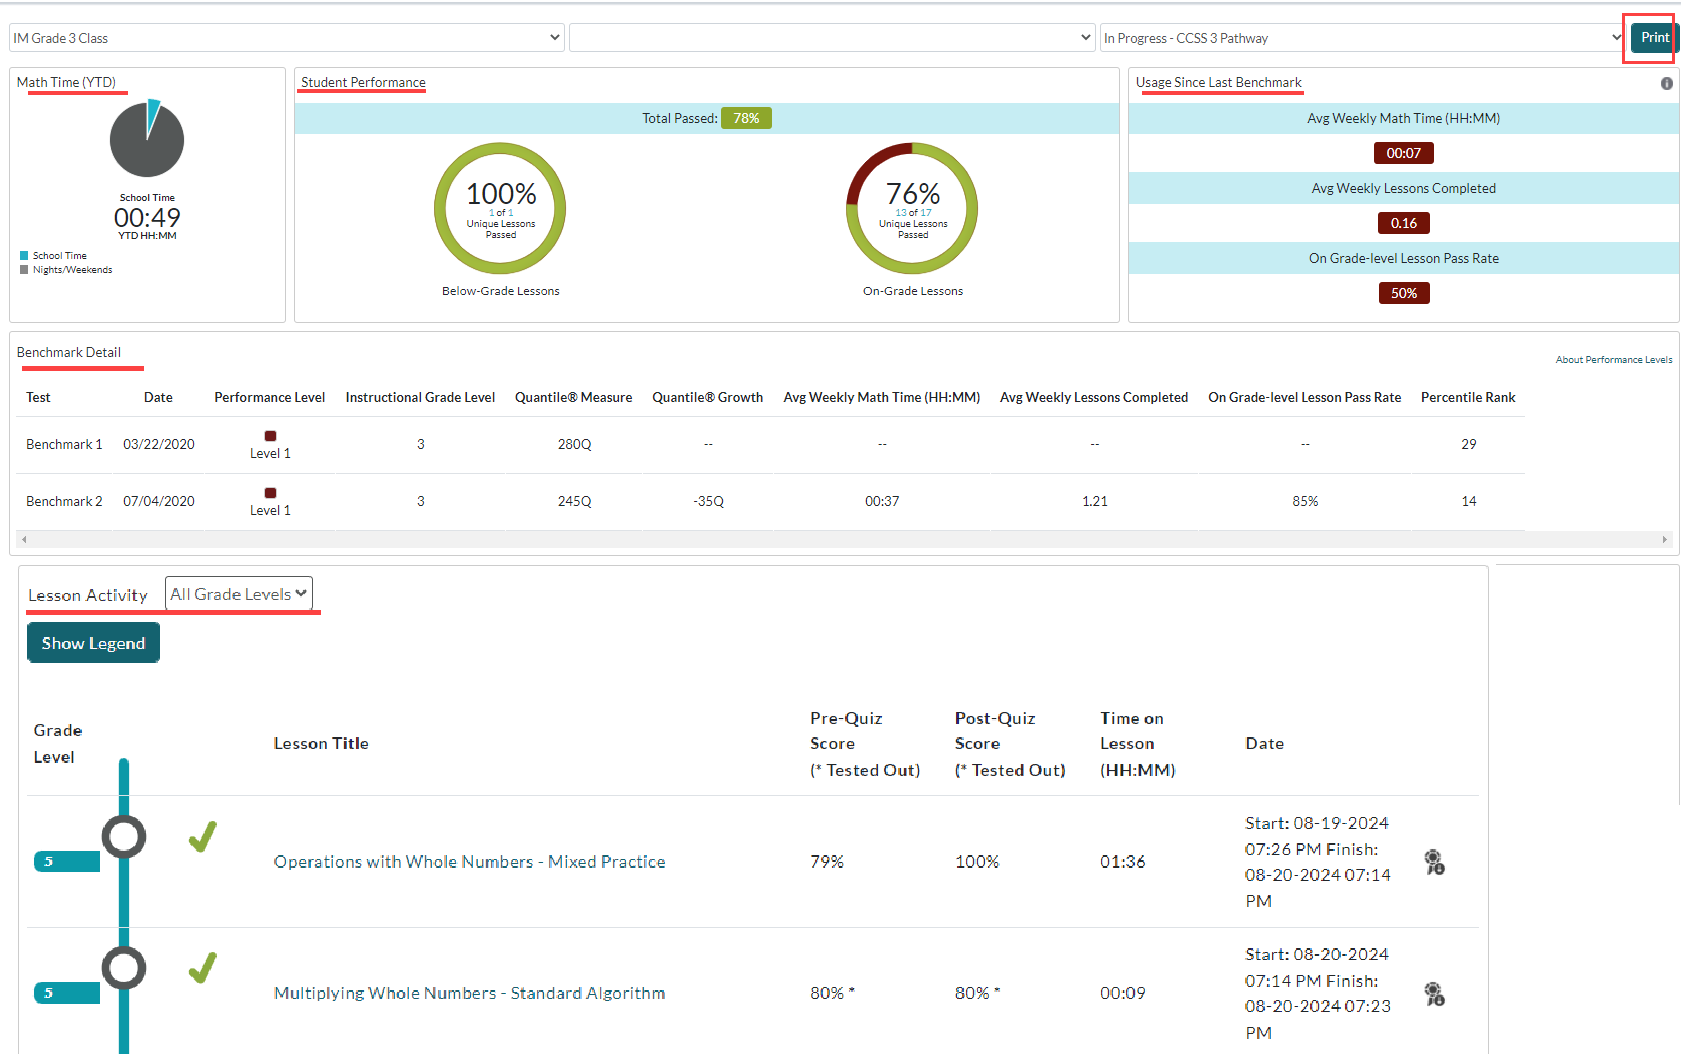Click the Percentile Rank column header

coord(1468,398)
